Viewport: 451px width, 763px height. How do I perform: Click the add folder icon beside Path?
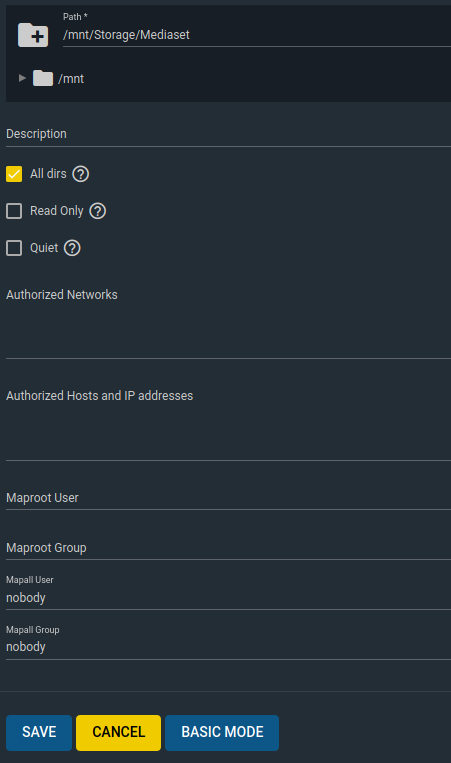click(33, 35)
